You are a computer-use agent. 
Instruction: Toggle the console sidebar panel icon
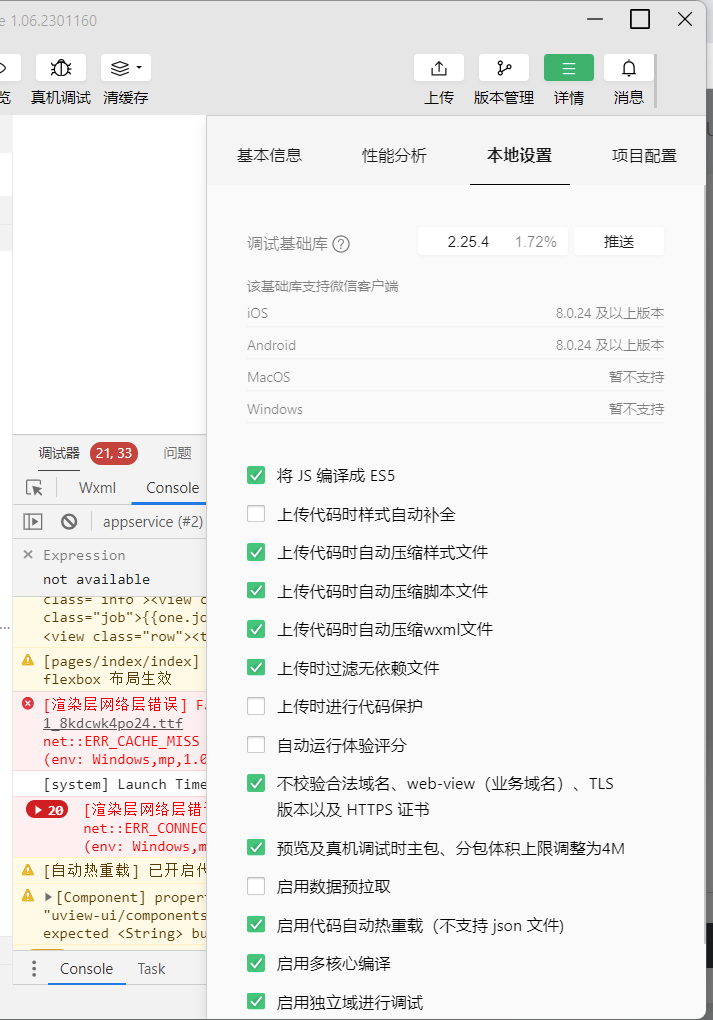[33, 522]
